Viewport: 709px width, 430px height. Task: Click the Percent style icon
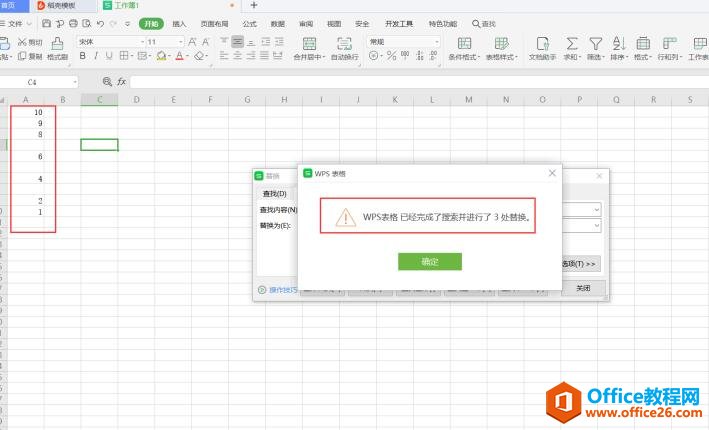point(392,56)
